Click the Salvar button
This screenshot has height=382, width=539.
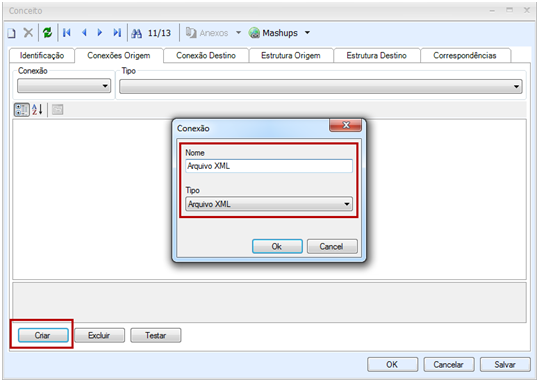[505, 364]
